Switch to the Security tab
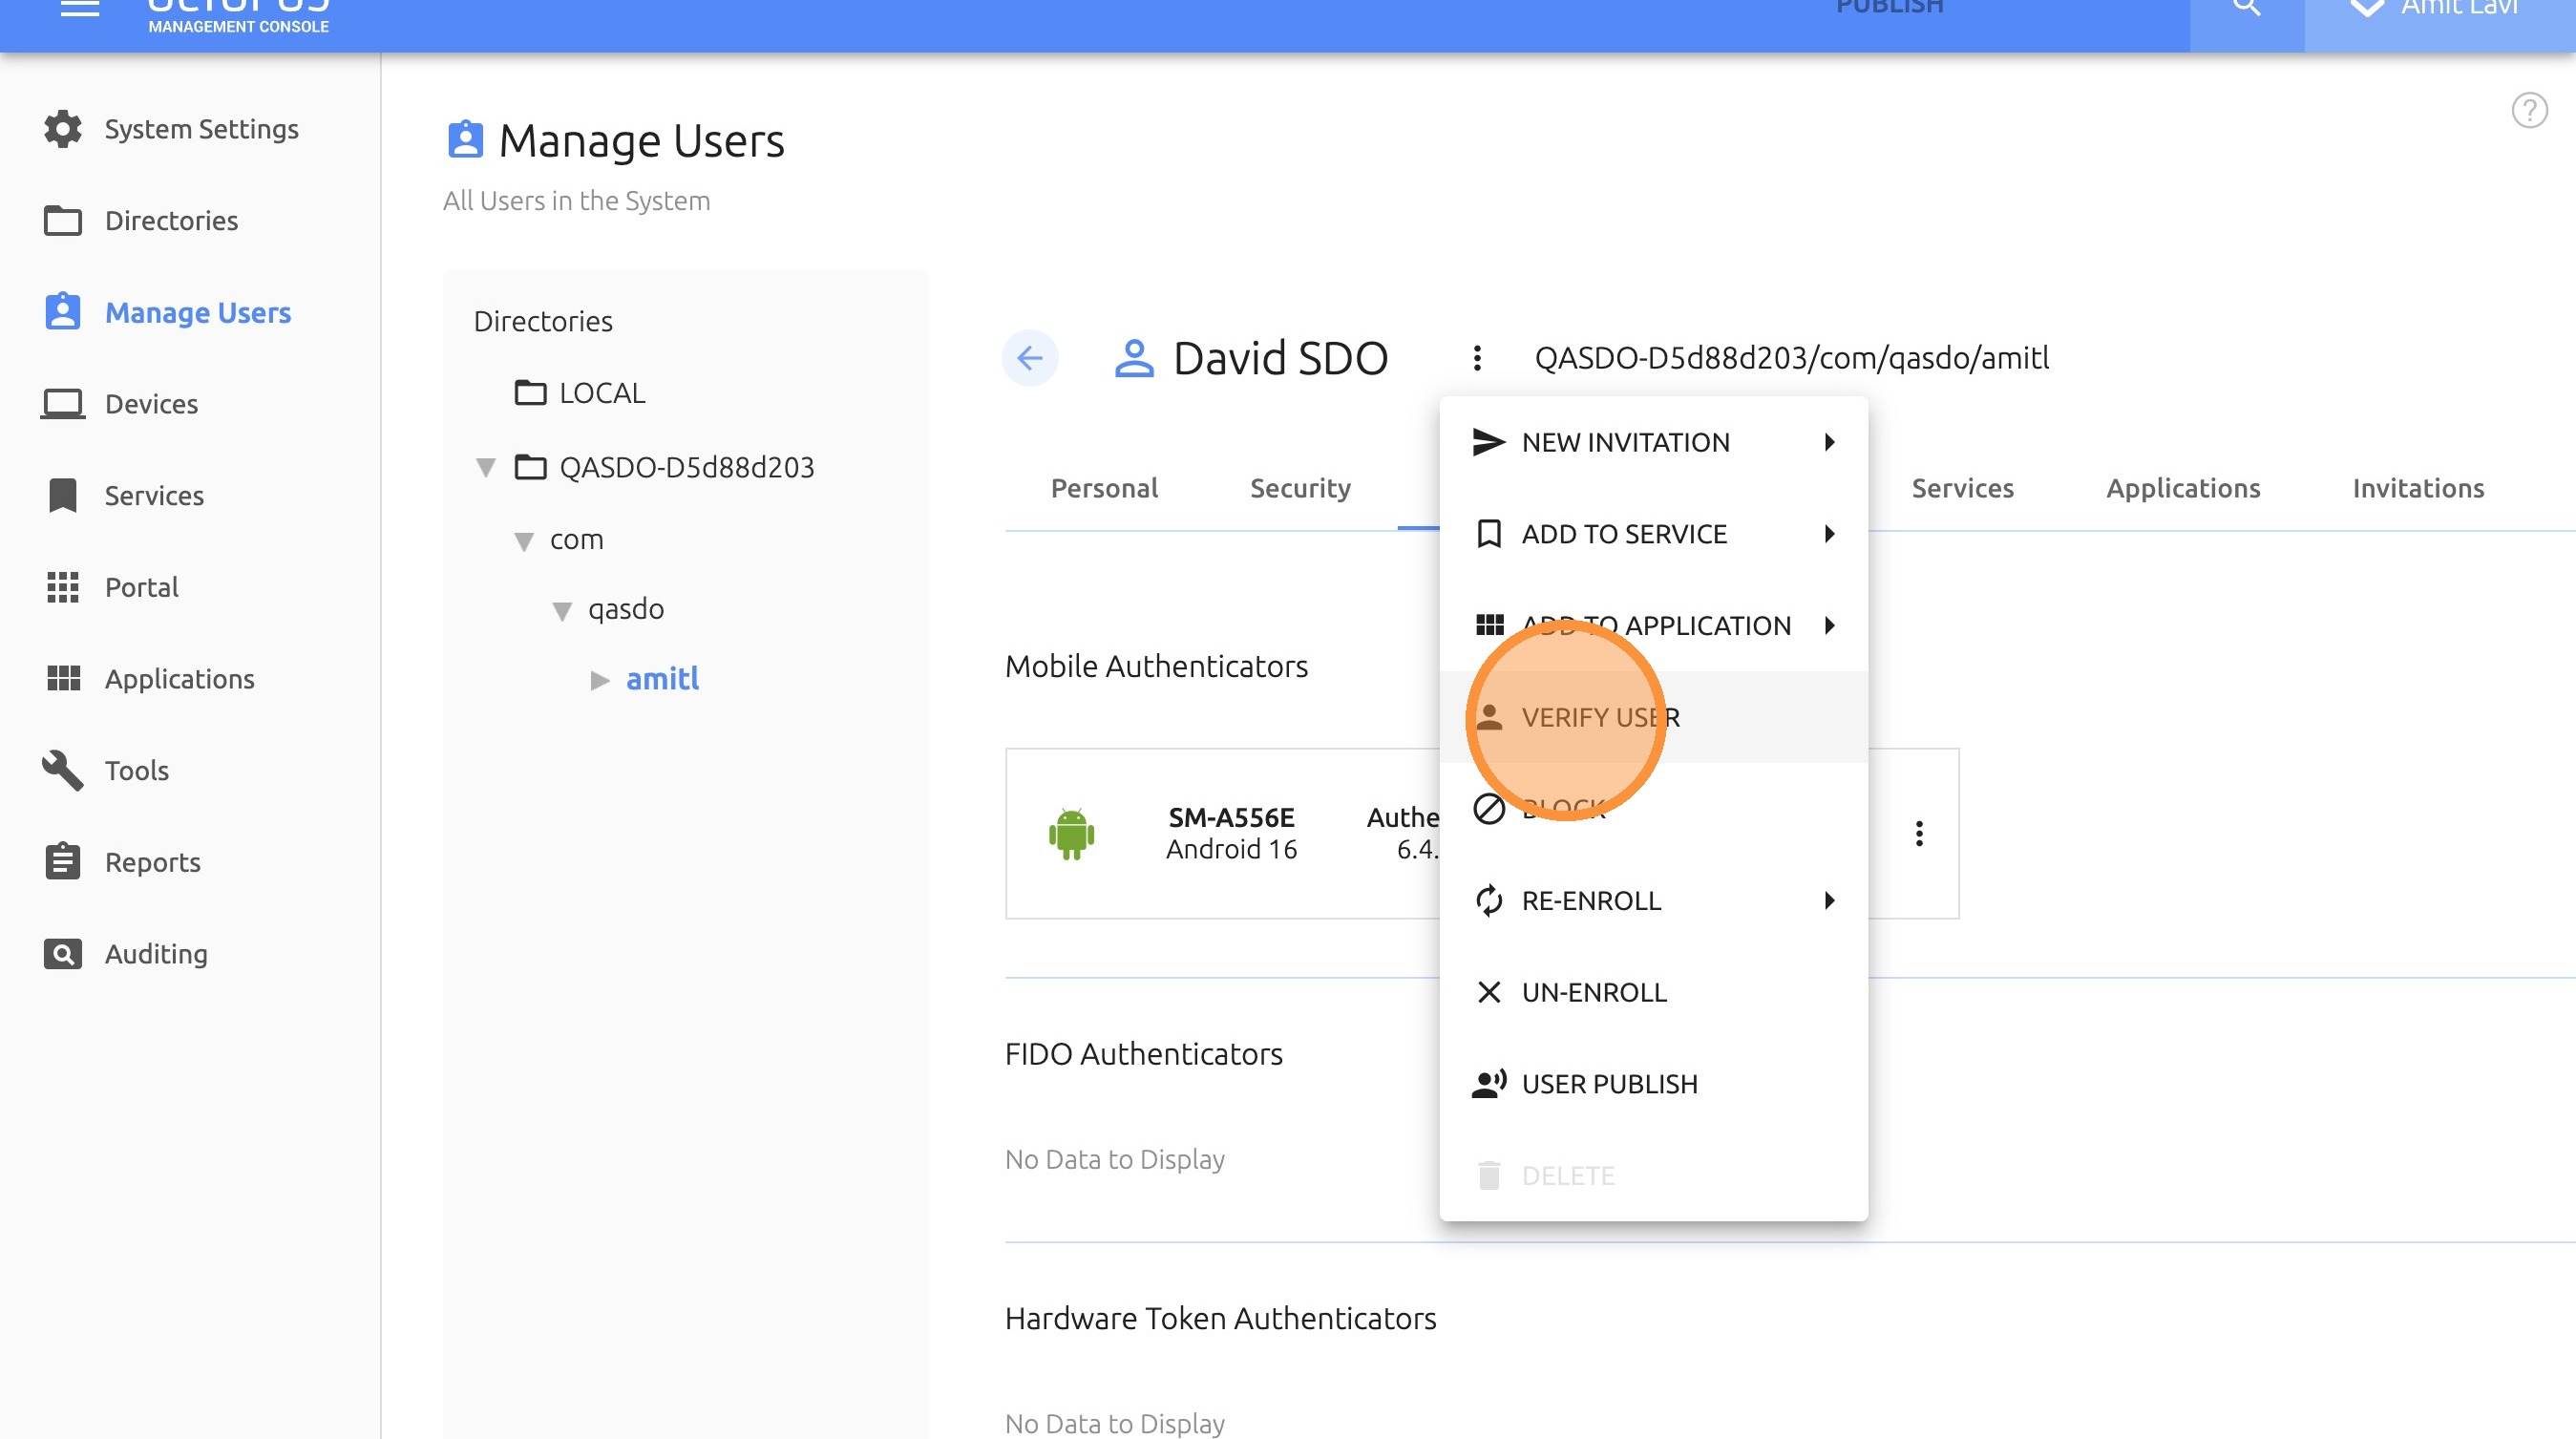This screenshot has height=1439, width=2576. click(1300, 488)
